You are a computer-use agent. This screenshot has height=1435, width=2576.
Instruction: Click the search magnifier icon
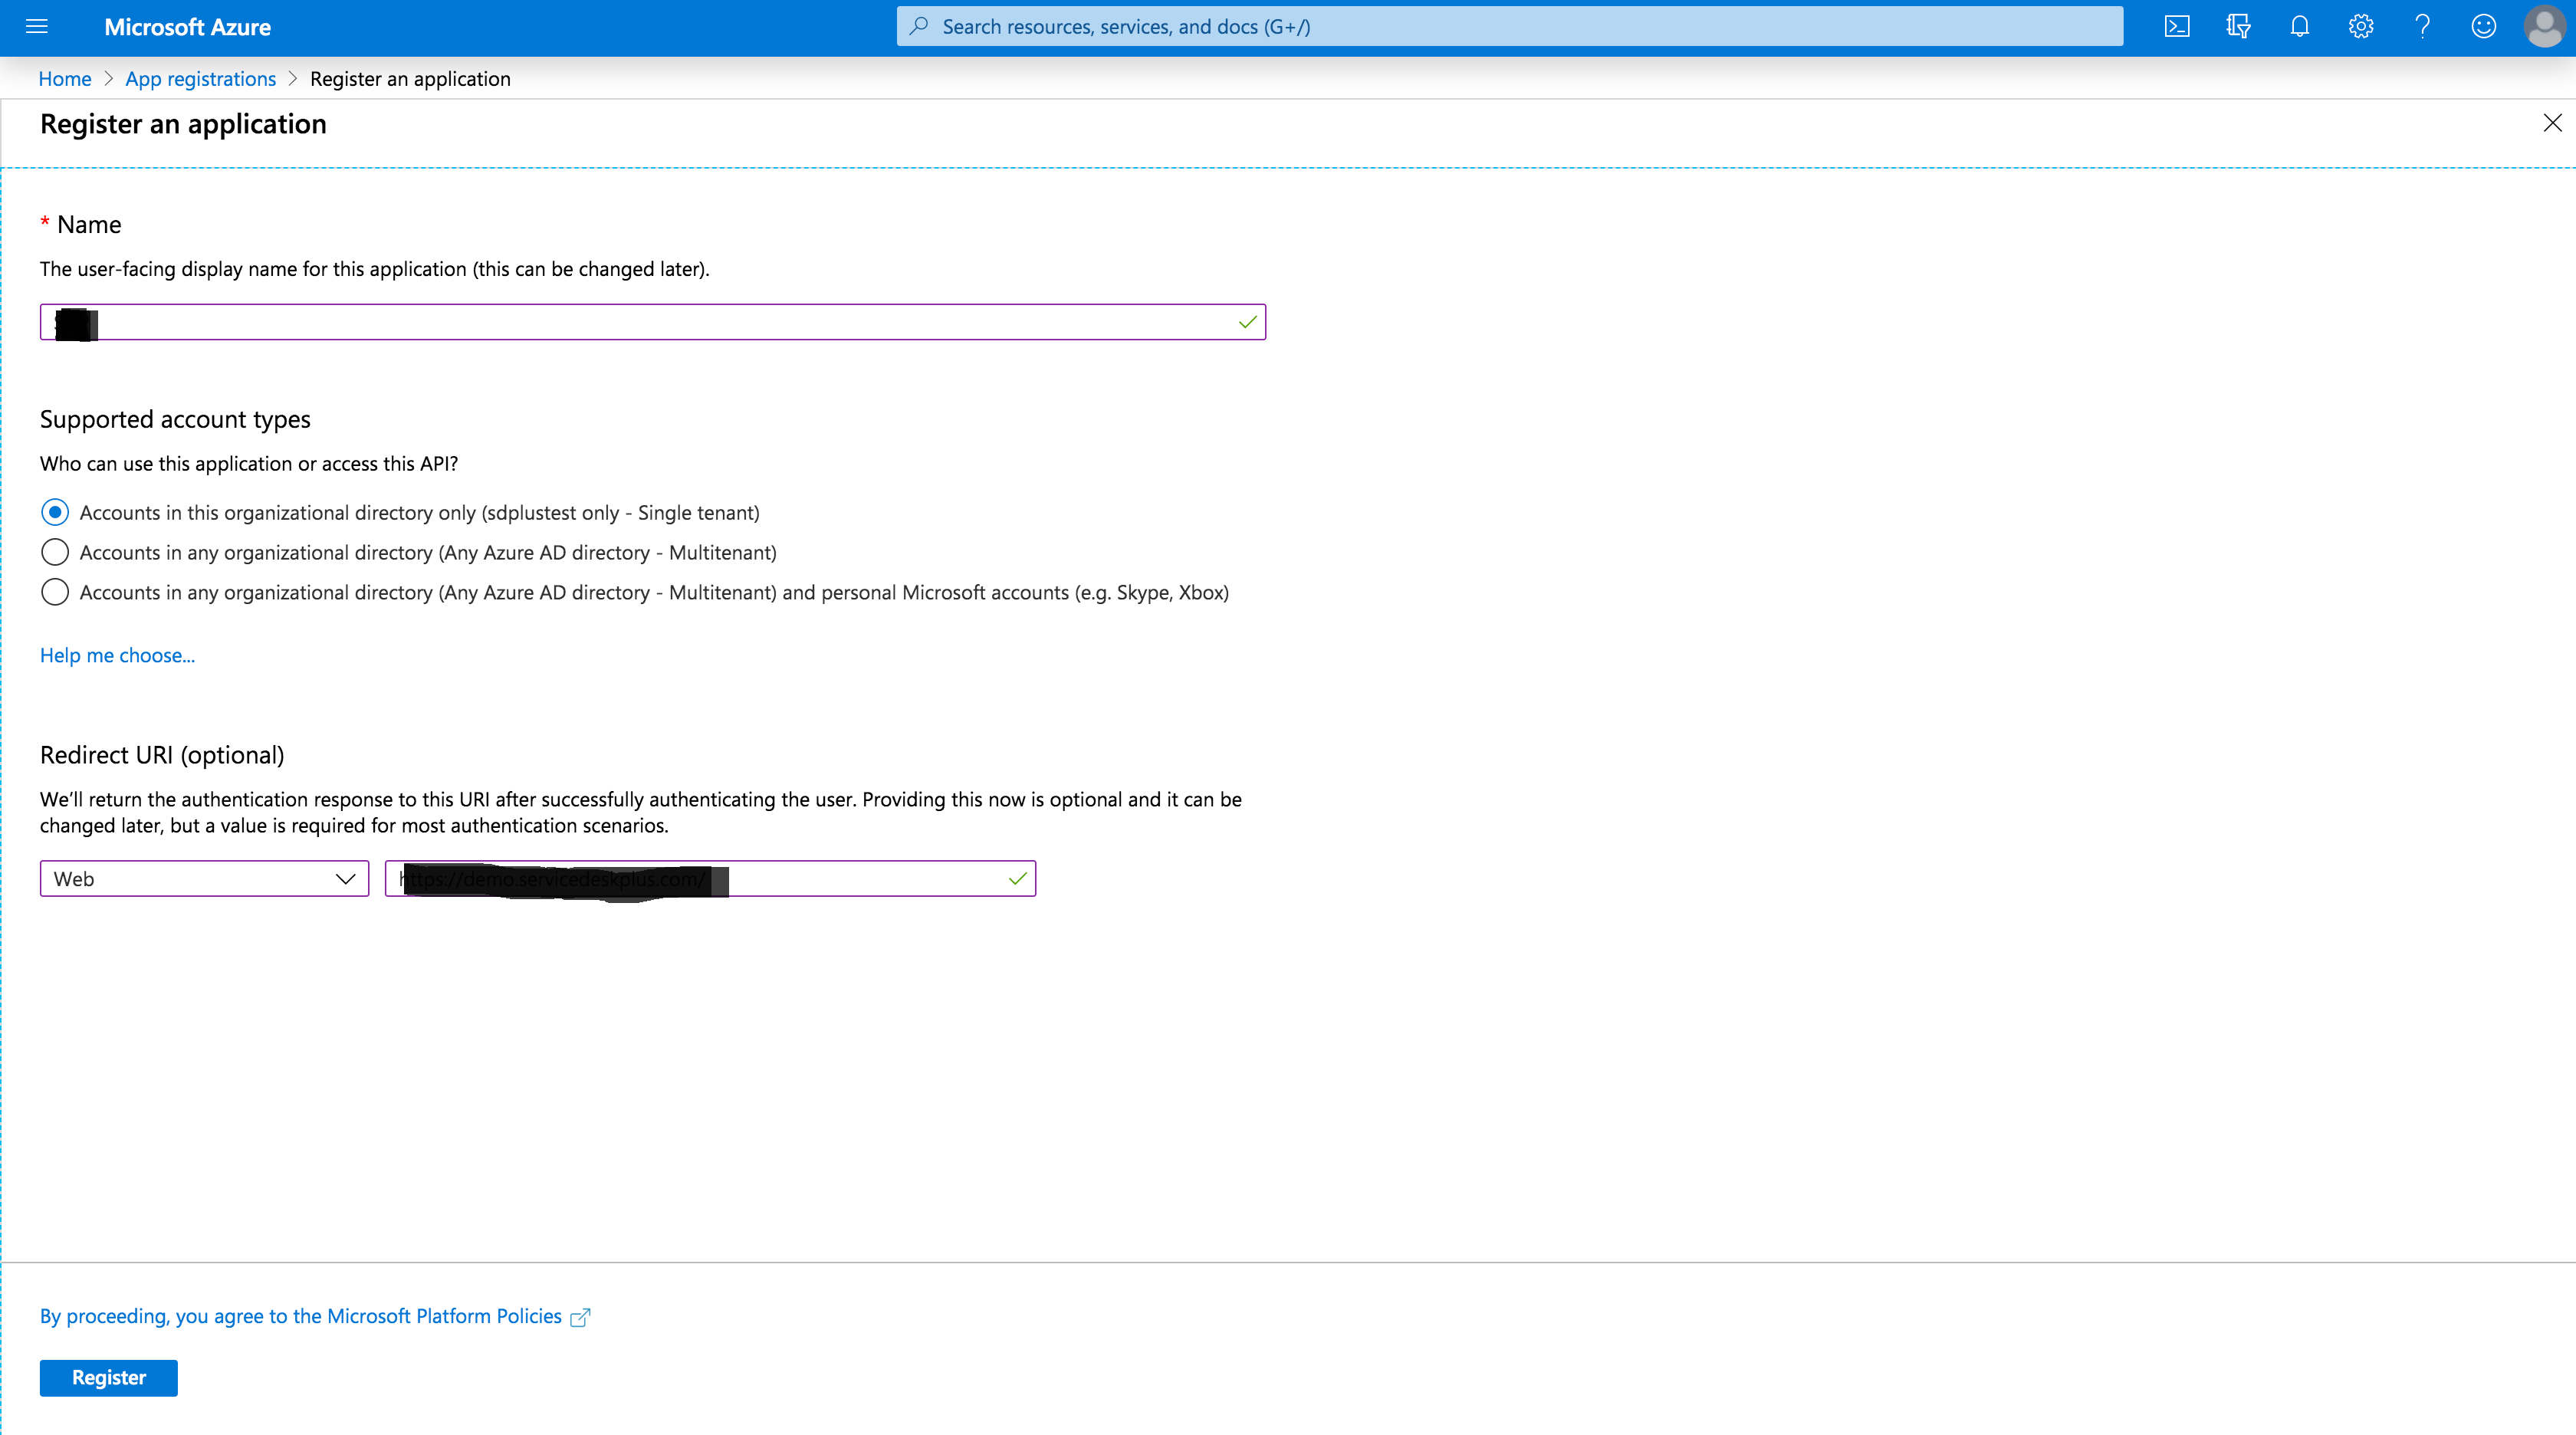coord(919,26)
